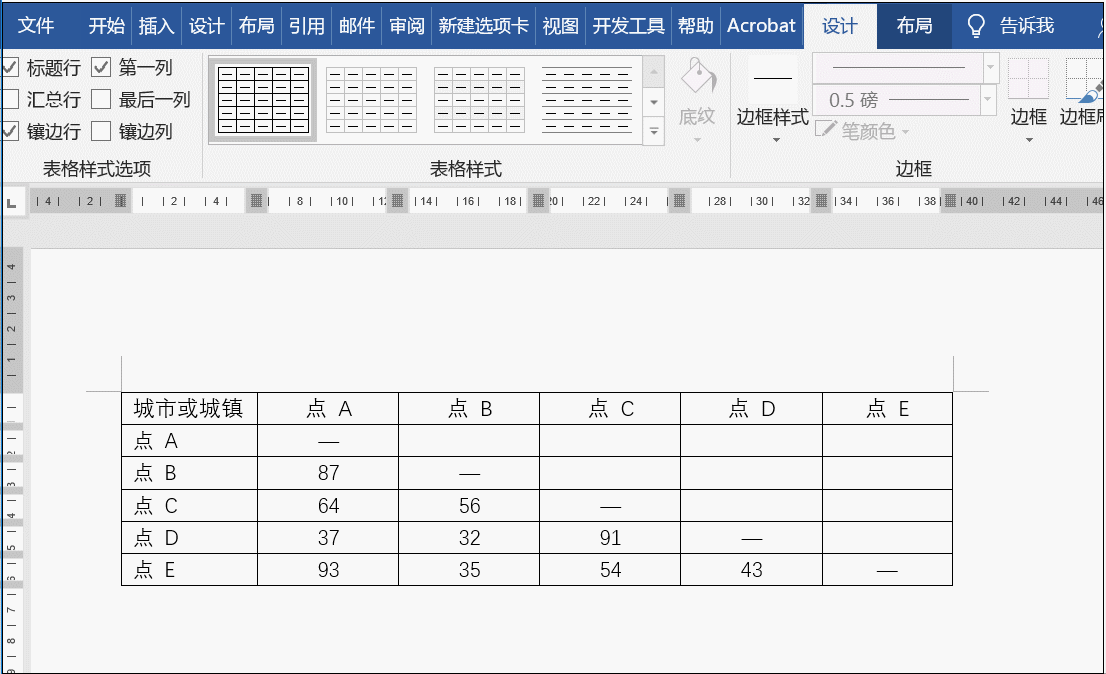Click table styles gallery scroll up arrow
Viewport: 1106px width, 674px height.
[654, 71]
